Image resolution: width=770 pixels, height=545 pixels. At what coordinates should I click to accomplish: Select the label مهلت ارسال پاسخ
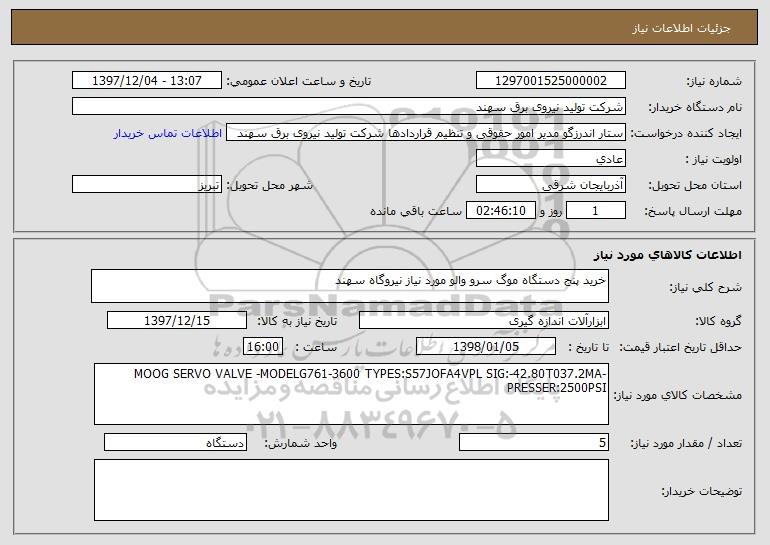coord(693,211)
